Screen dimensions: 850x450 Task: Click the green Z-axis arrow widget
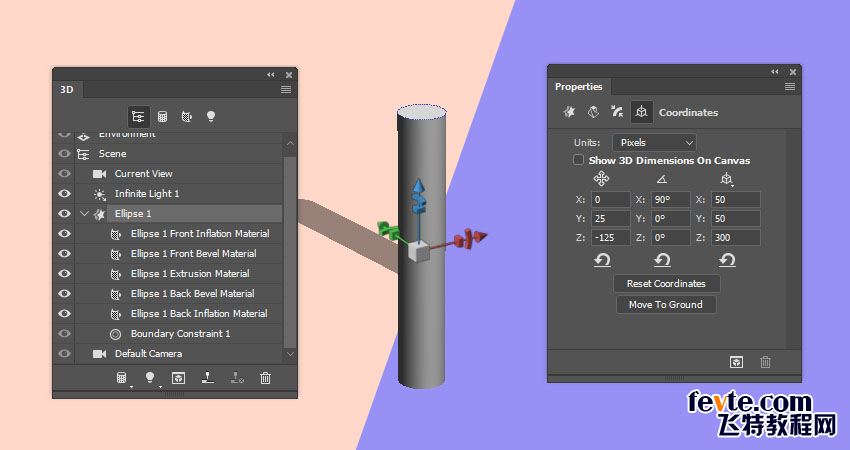(x=383, y=227)
